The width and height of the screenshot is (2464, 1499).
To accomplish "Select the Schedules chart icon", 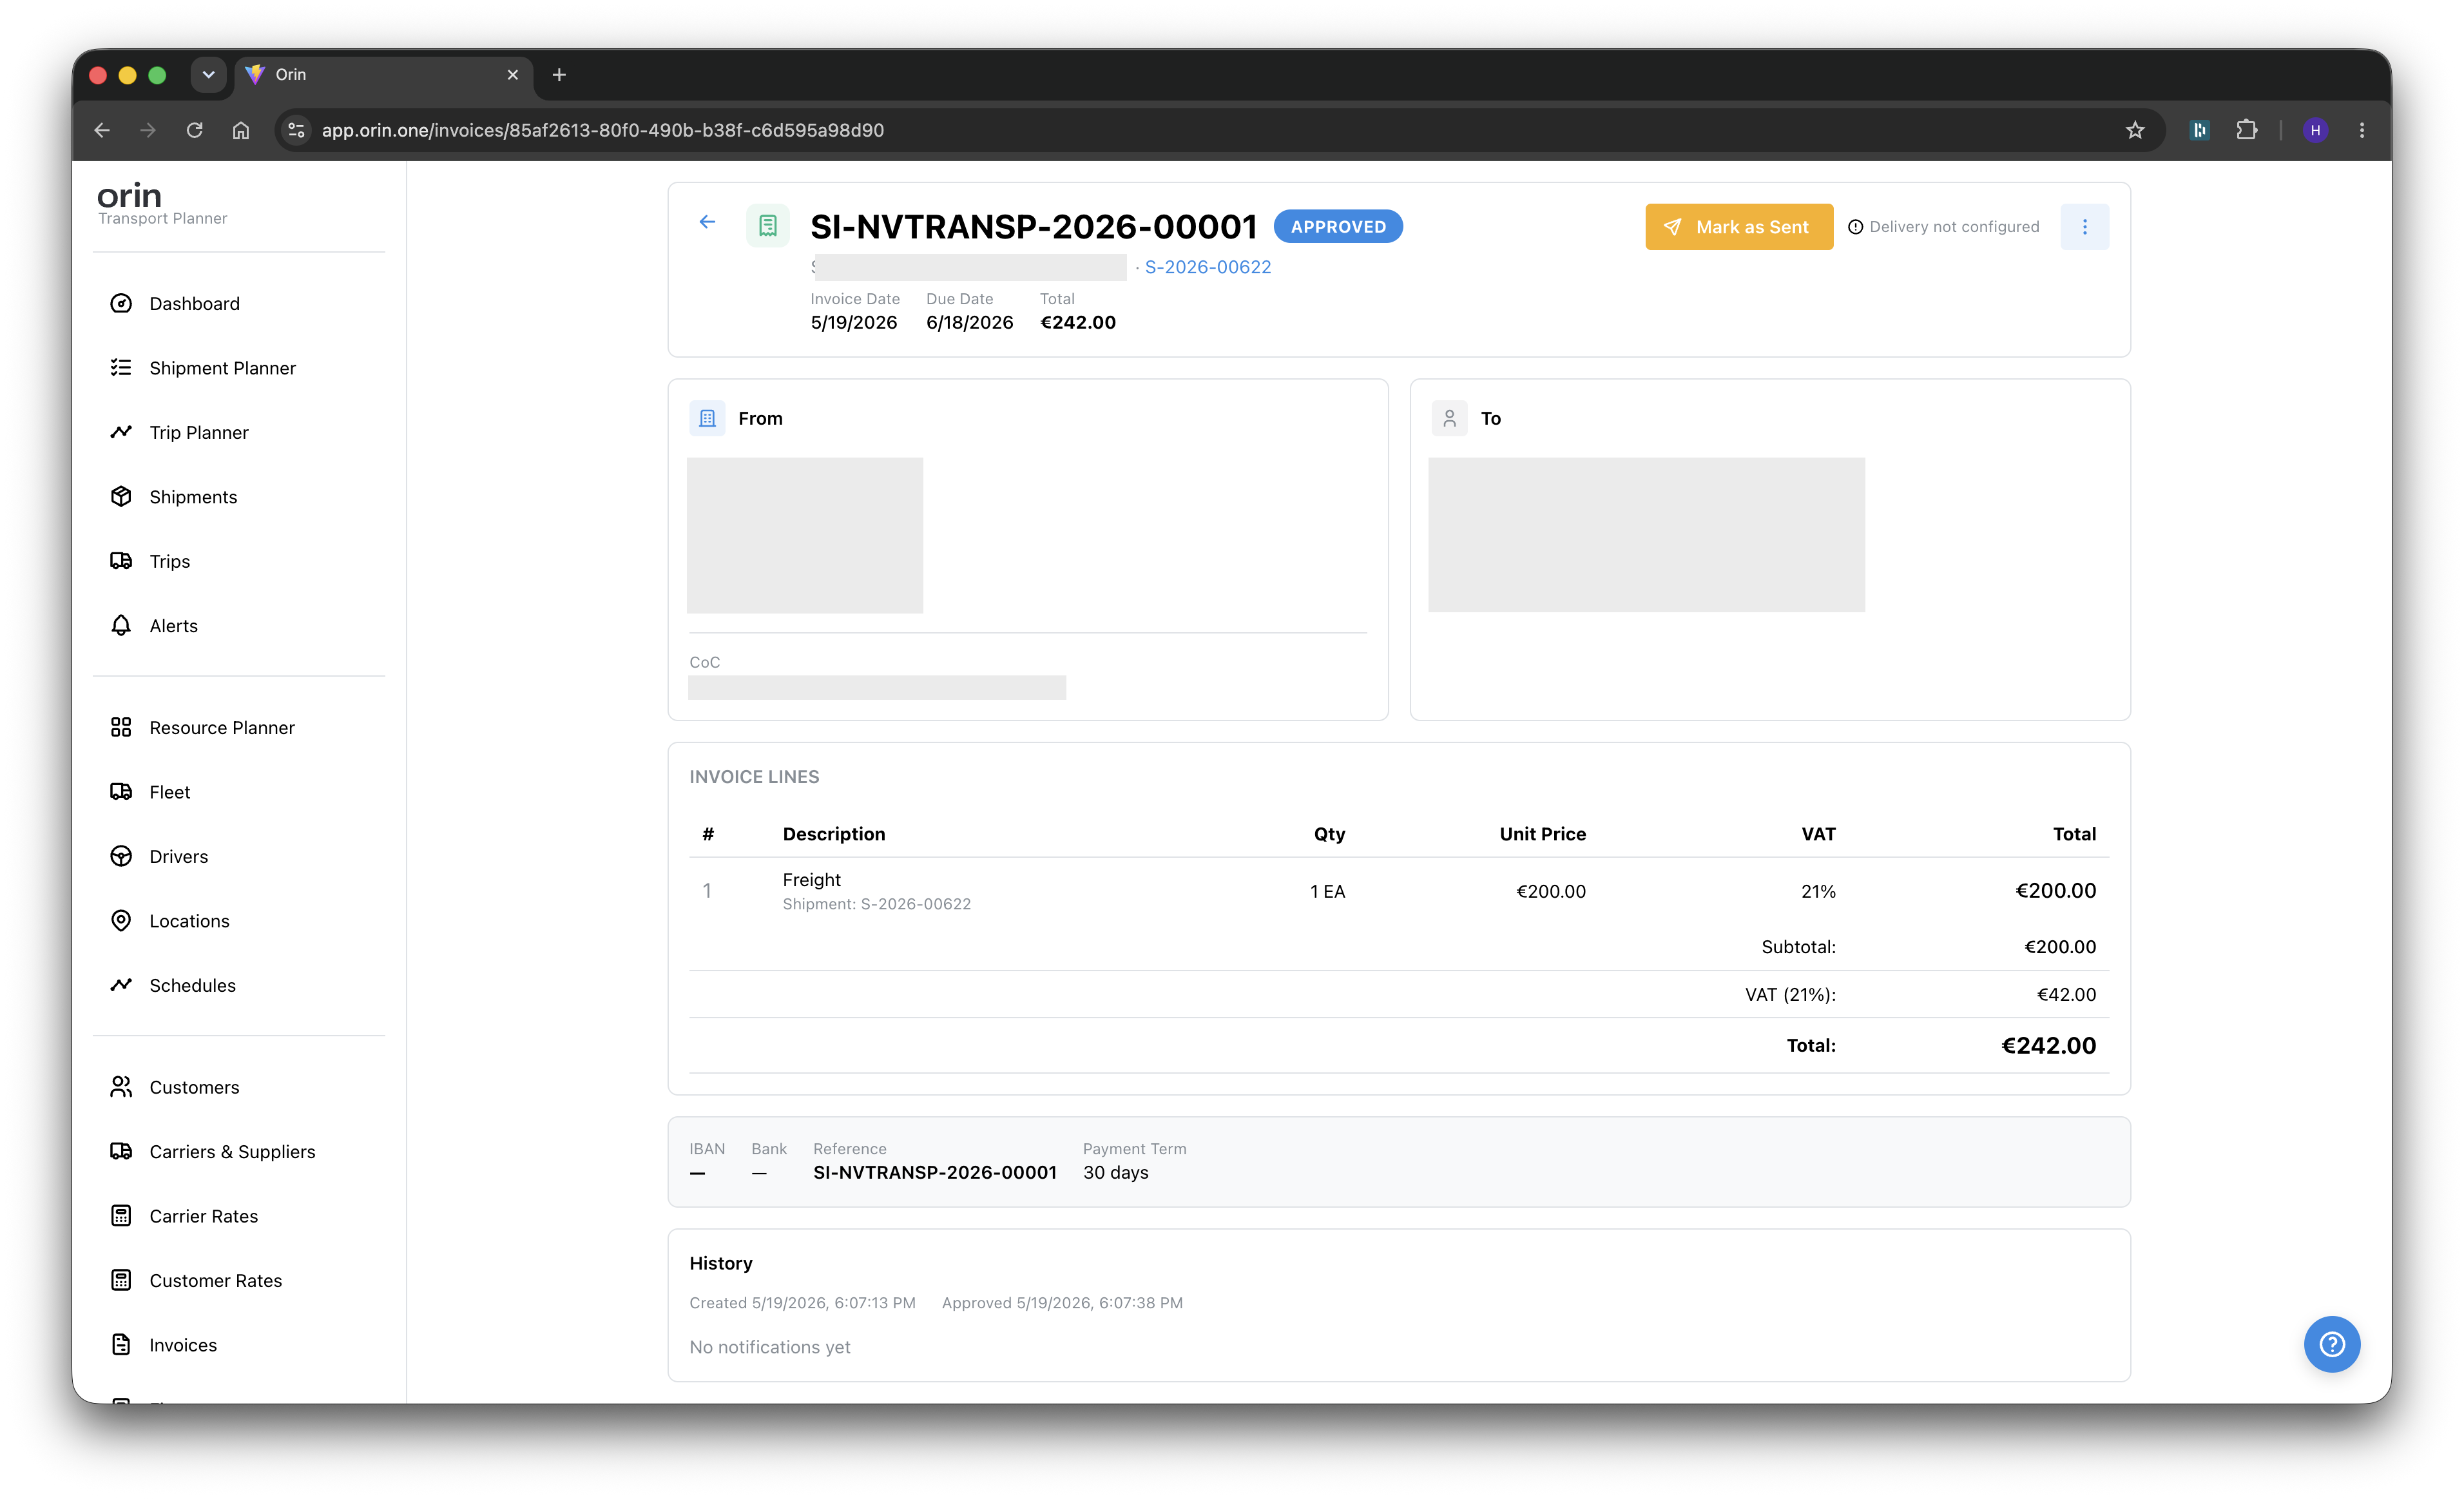I will [x=121, y=985].
